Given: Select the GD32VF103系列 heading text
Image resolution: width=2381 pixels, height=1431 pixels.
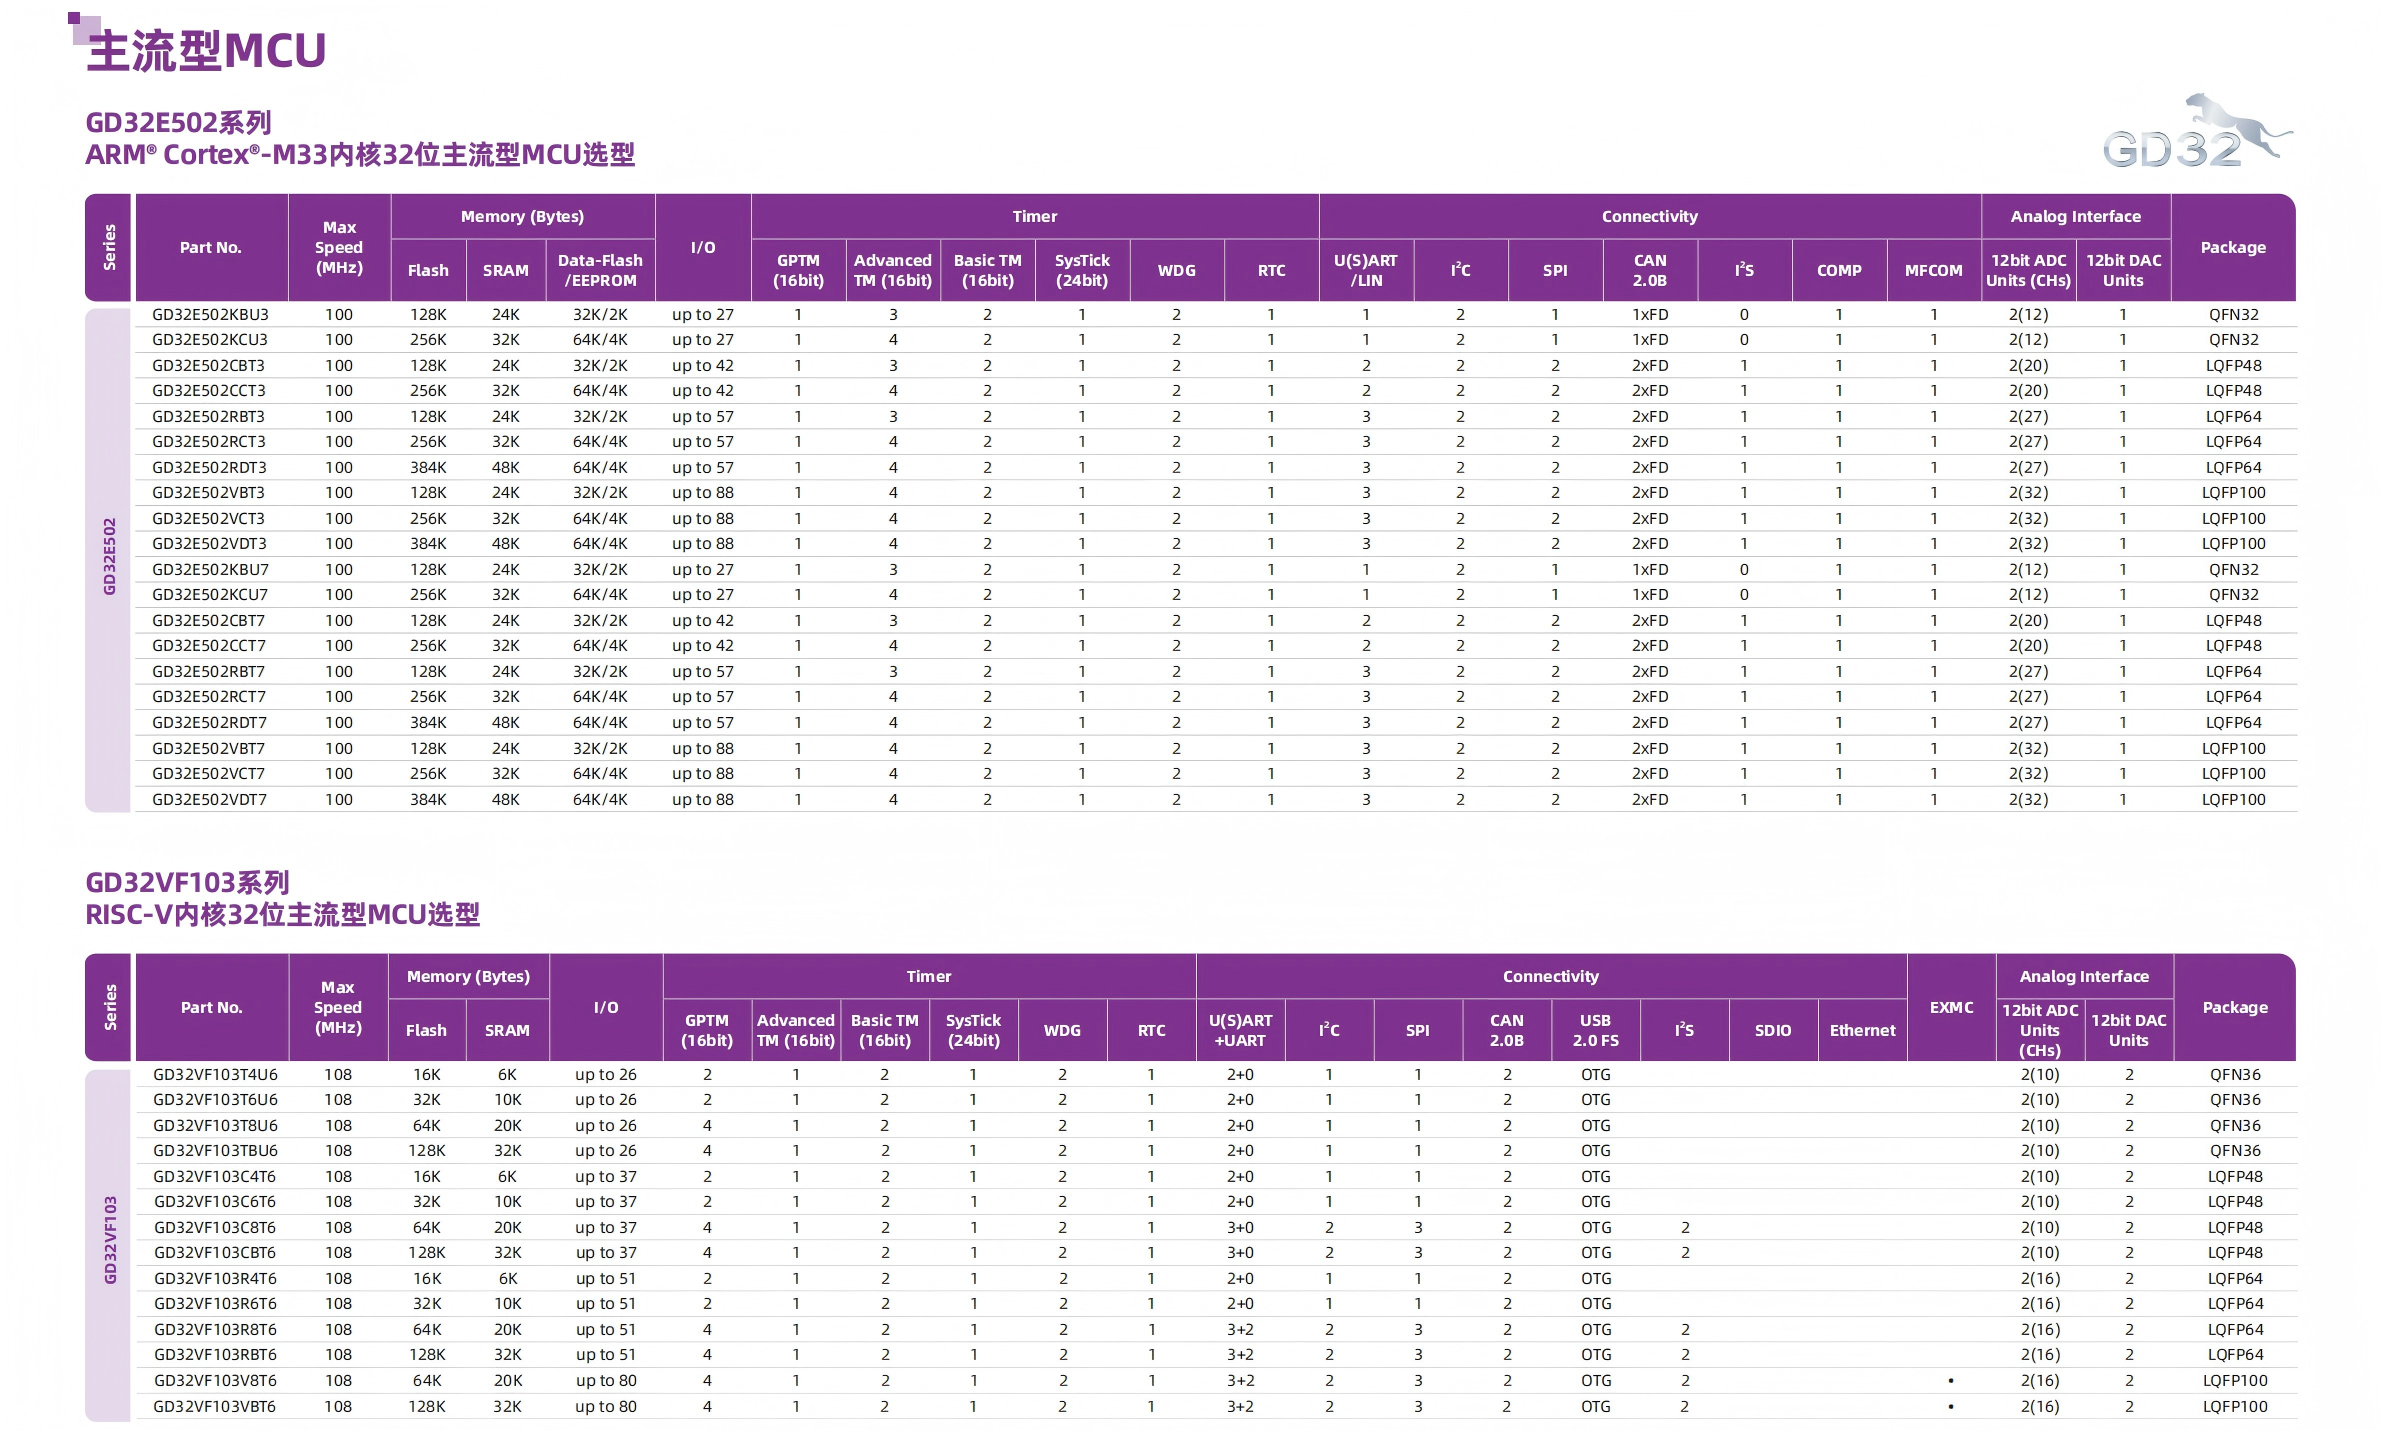Looking at the screenshot, I should point(187,882).
